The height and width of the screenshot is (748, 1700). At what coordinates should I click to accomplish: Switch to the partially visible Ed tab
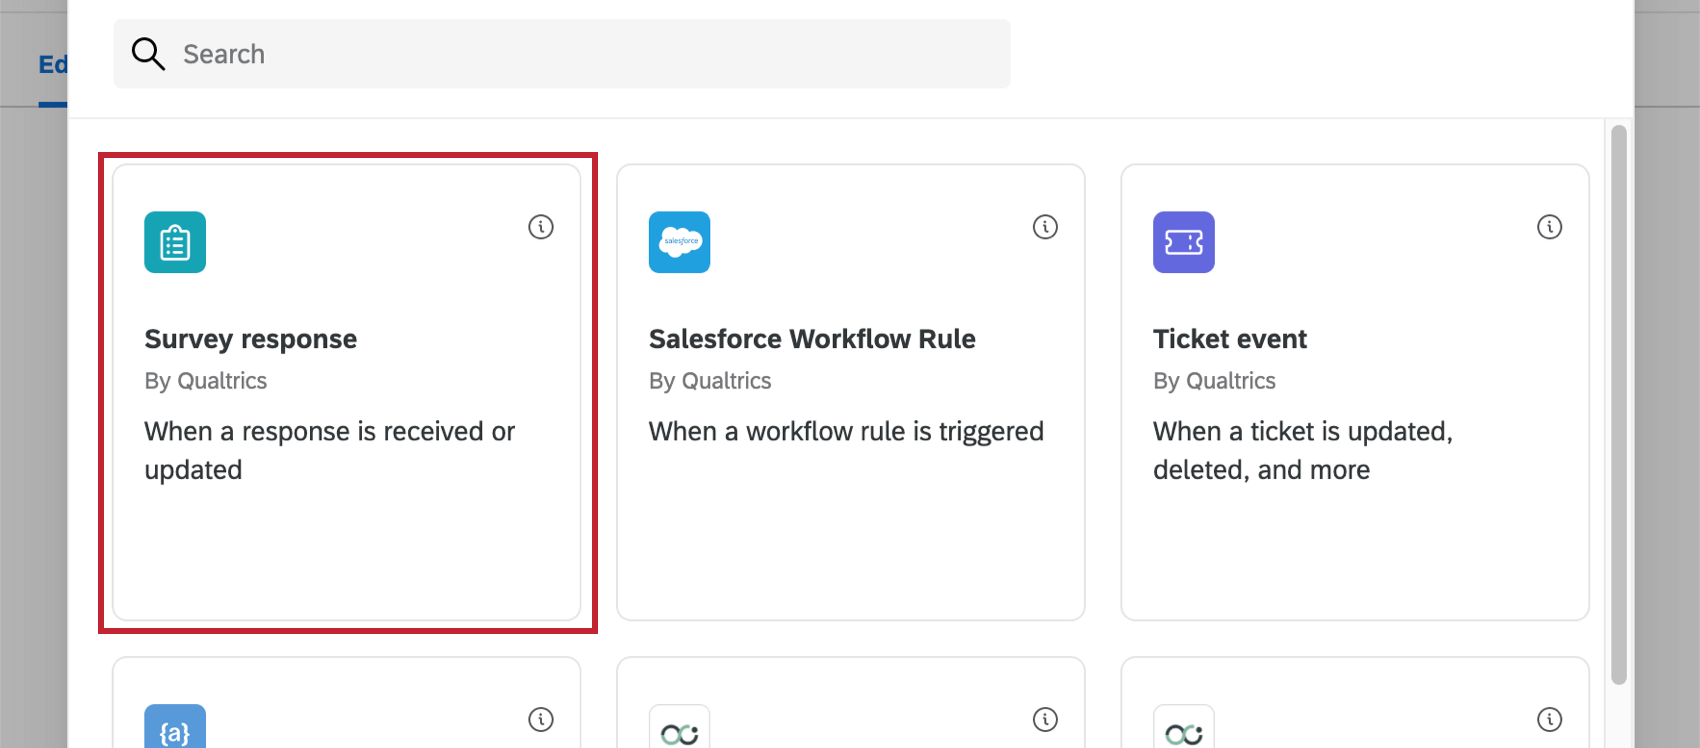click(52, 65)
